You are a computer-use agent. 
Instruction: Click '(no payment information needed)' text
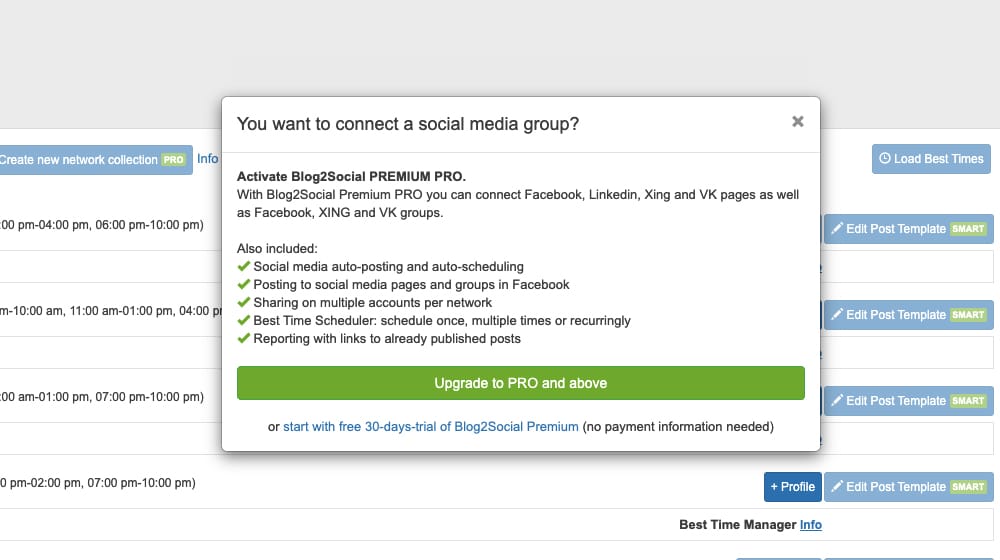click(x=678, y=427)
